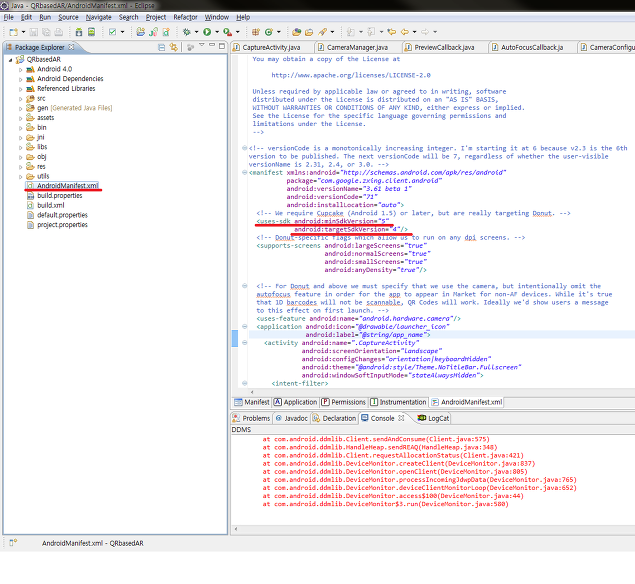The height and width of the screenshot is (584, 635).
Task: Expand the Android 4.0 library node
Action: (21, 70)
